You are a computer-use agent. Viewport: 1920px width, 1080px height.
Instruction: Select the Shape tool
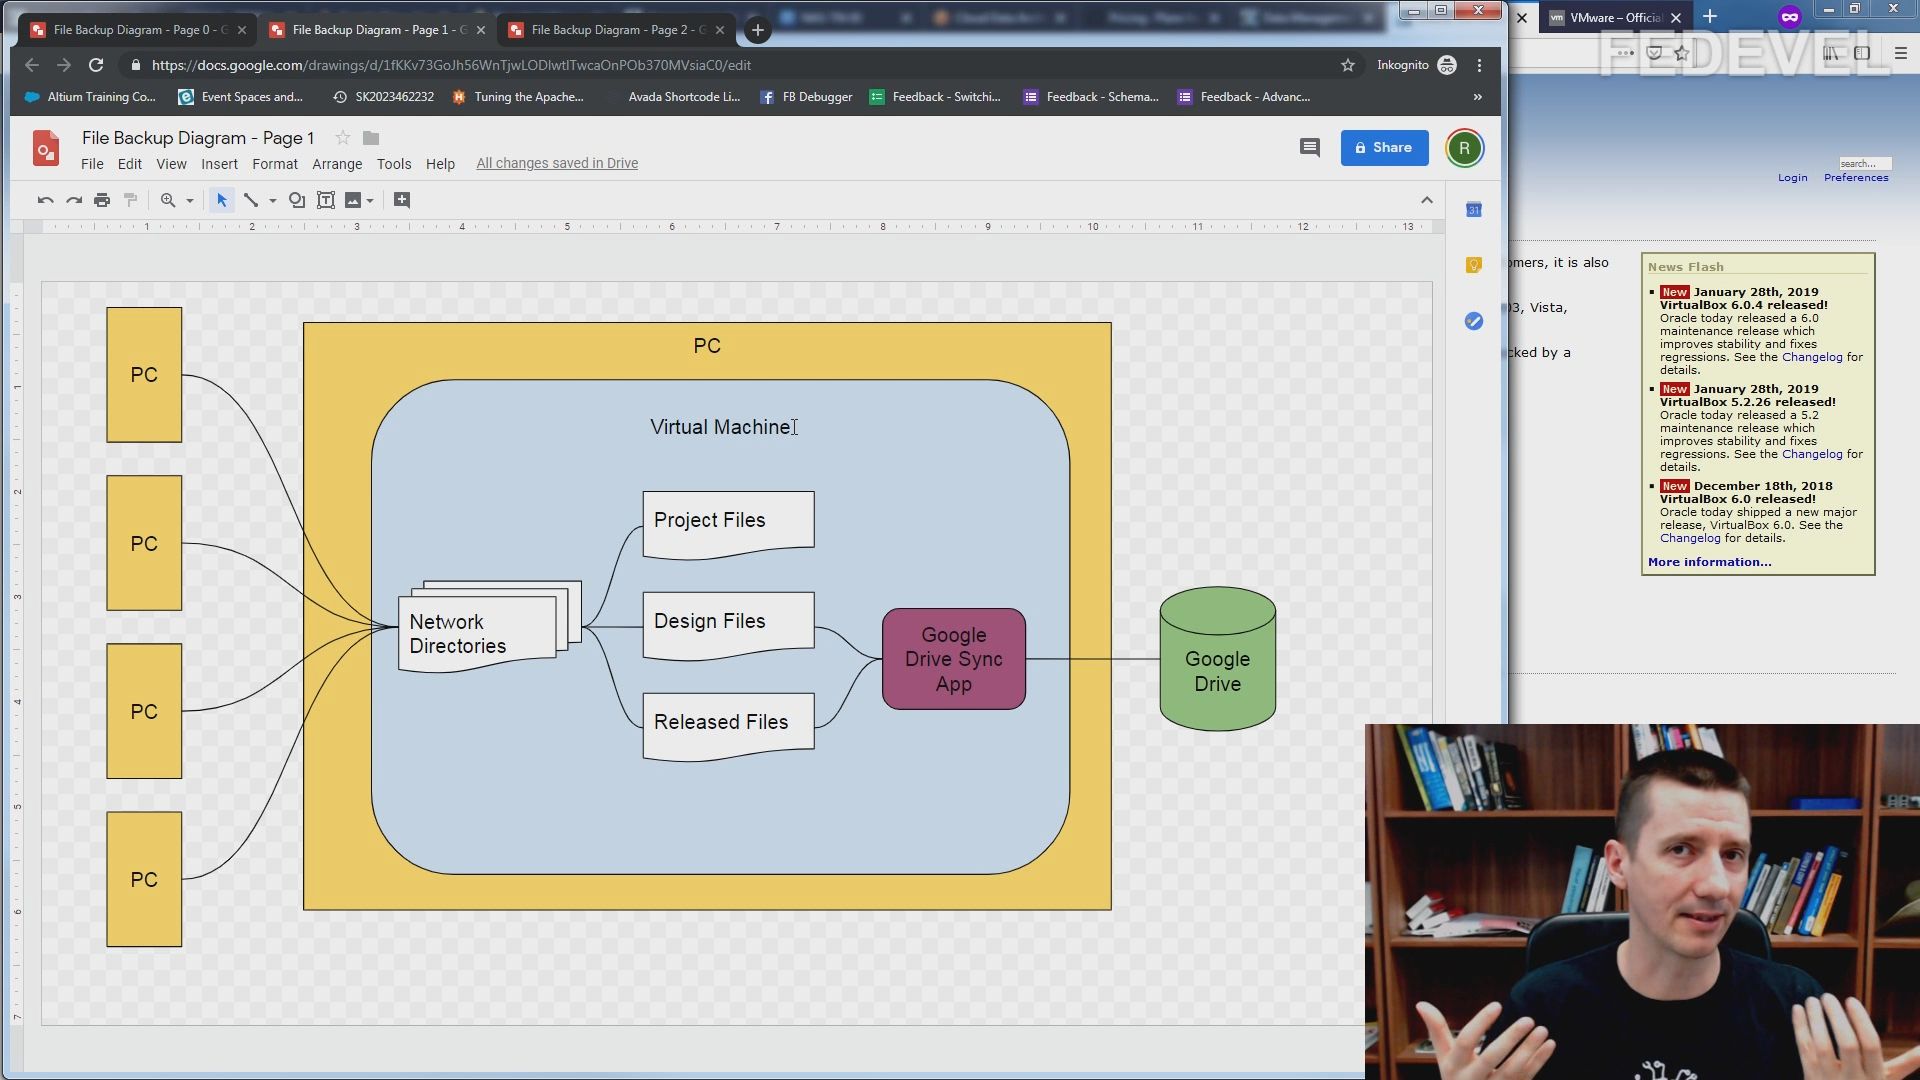(x=297, y=200)
